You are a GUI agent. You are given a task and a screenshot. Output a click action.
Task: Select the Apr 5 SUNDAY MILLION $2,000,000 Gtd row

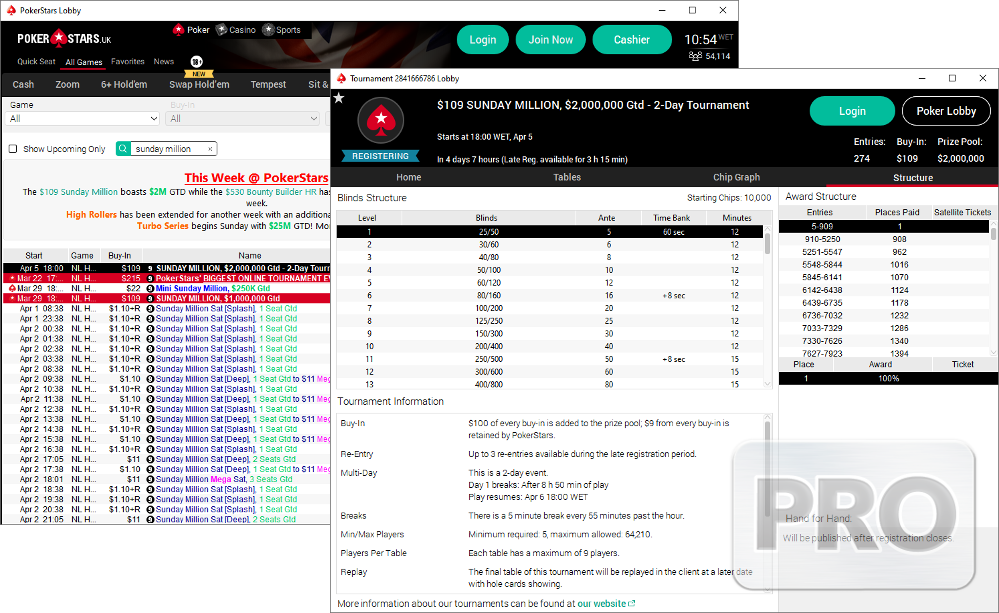(x=167, y=268)
